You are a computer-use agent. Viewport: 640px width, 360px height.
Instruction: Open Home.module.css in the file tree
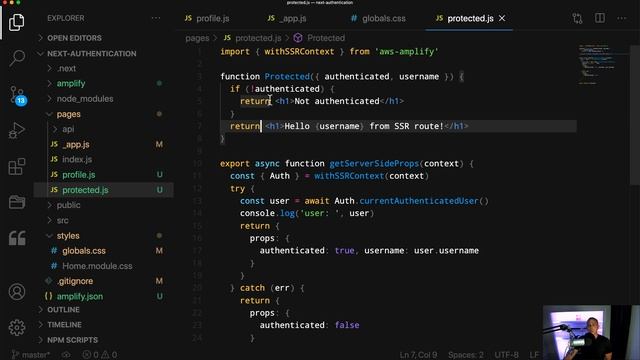[x=97, y=266]
